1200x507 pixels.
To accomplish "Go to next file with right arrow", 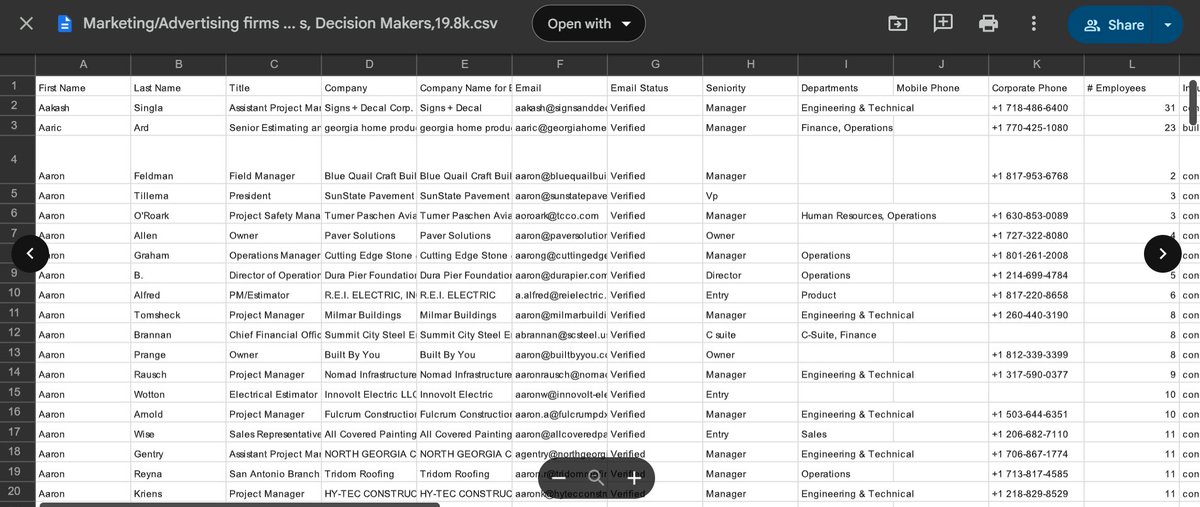I will click(1162, 253).
